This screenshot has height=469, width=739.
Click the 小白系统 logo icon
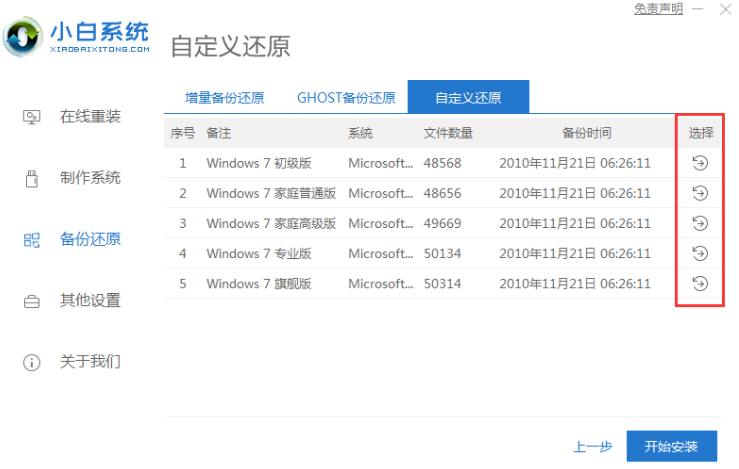coord(22,37)
